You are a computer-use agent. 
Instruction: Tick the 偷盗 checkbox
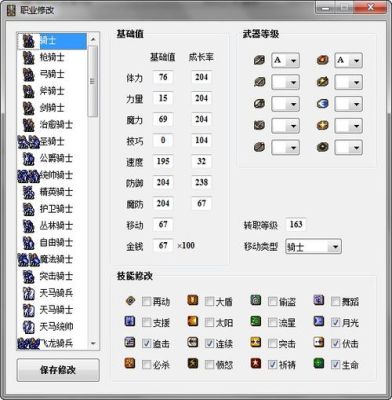(x=272, y=302)
